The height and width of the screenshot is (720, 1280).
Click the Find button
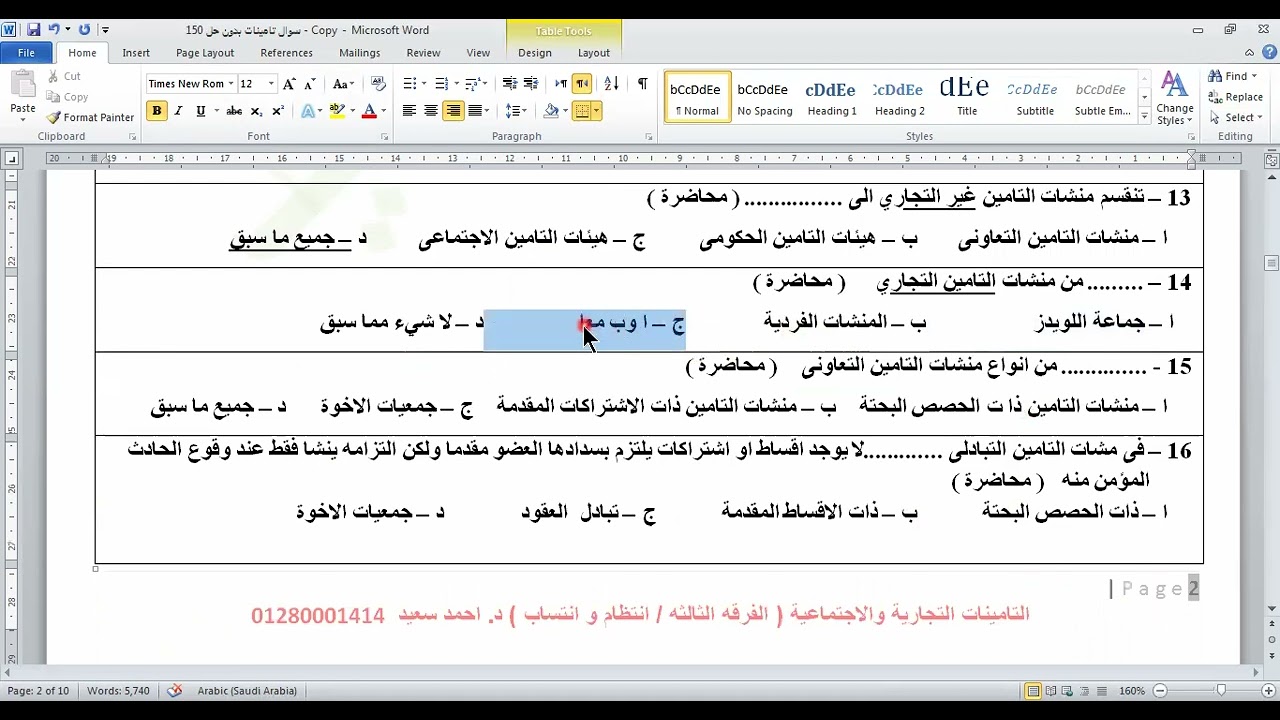pos(1233,76)
